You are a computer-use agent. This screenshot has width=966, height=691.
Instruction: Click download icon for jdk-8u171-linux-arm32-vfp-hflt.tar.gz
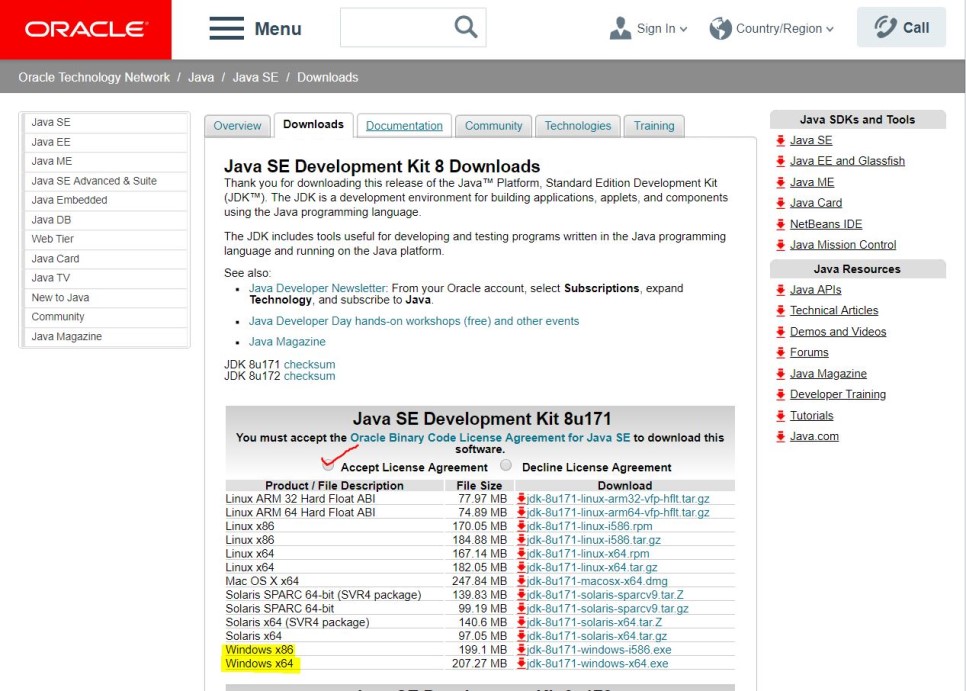tap(521, 498)
